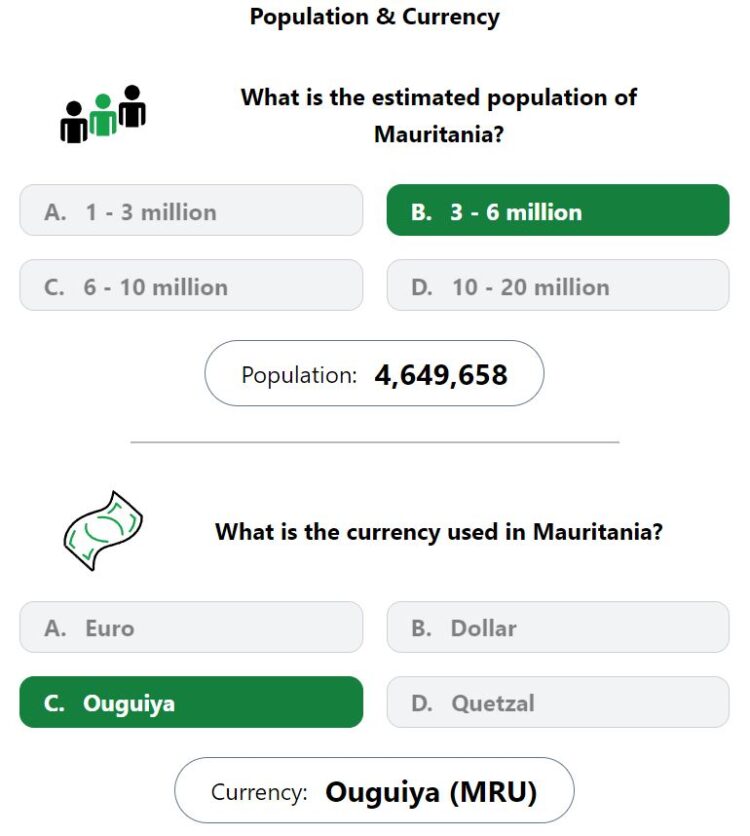Viewport: 750px width, 836px height.
Task: Click the estimated population question text
Action: (x=439, y=115)
